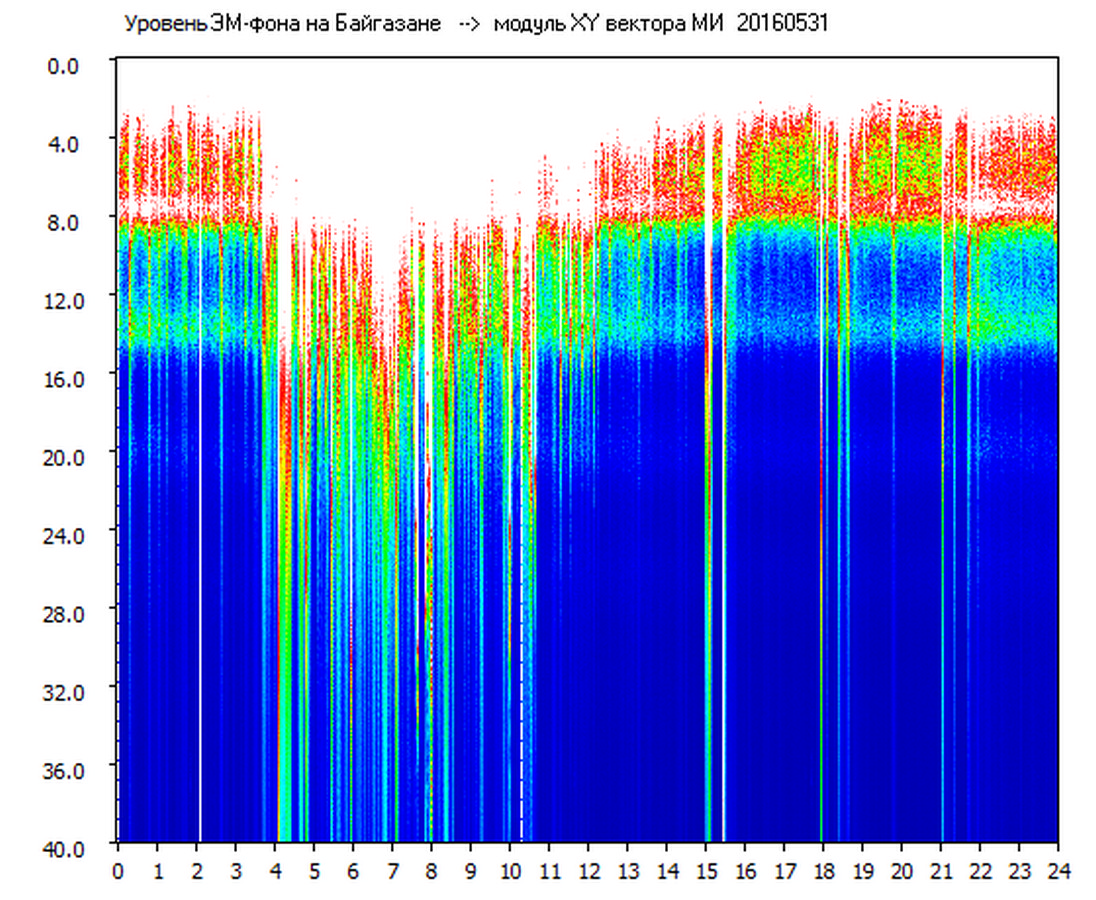The width and height of the screenshot is (1096, 900).
Task: Click the date '20160531' in the title
Action: pos(782,24)
